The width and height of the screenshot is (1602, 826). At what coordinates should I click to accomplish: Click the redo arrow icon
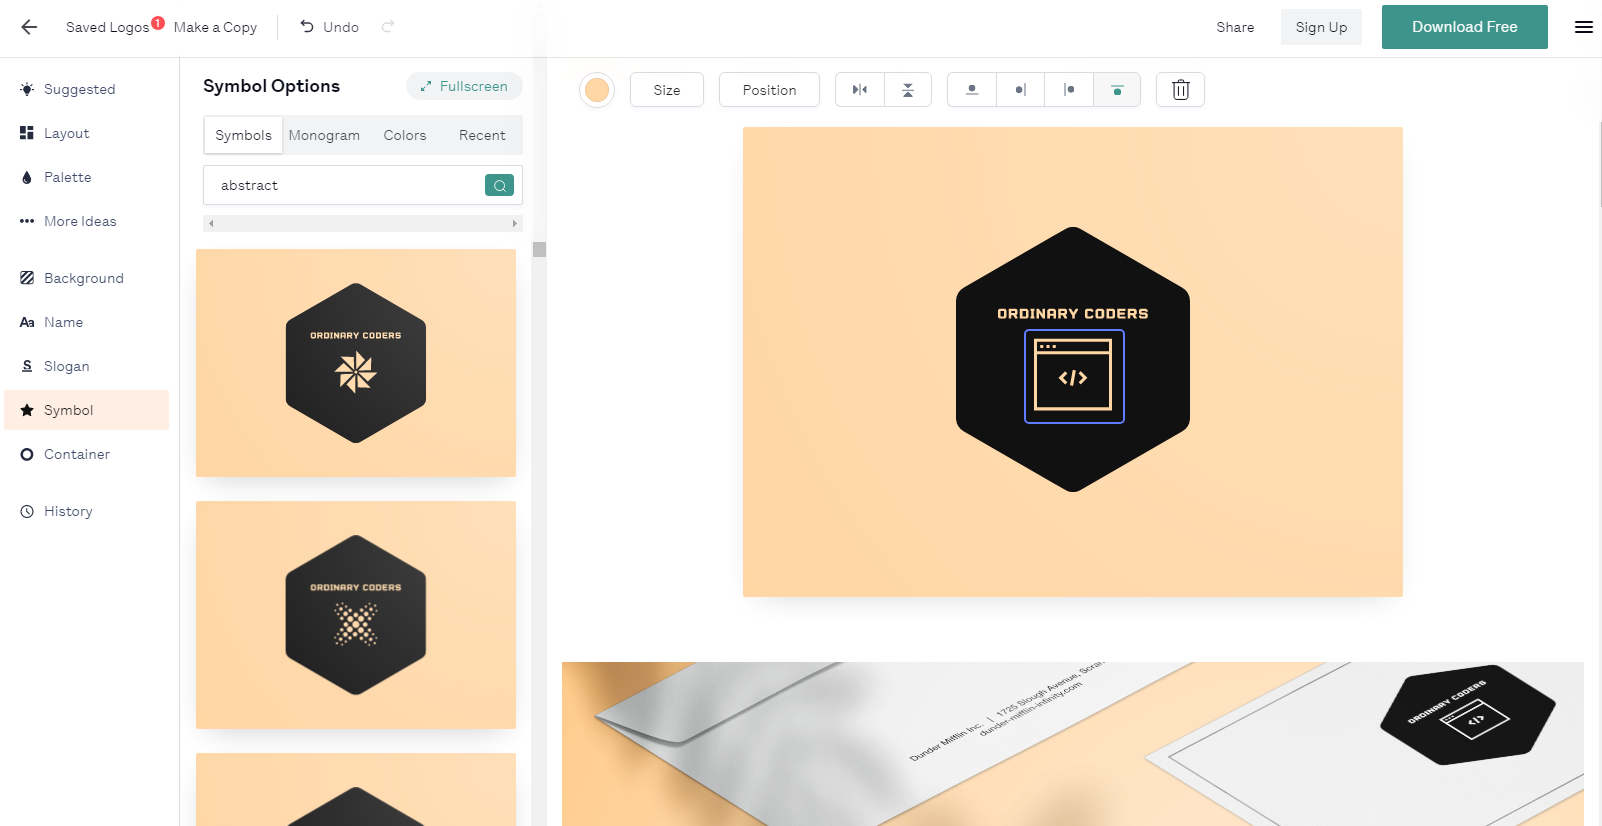pyautogui.click(x=388, y=27)
